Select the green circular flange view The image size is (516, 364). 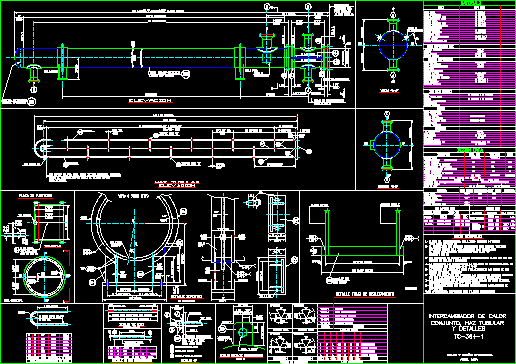point(44,276)
